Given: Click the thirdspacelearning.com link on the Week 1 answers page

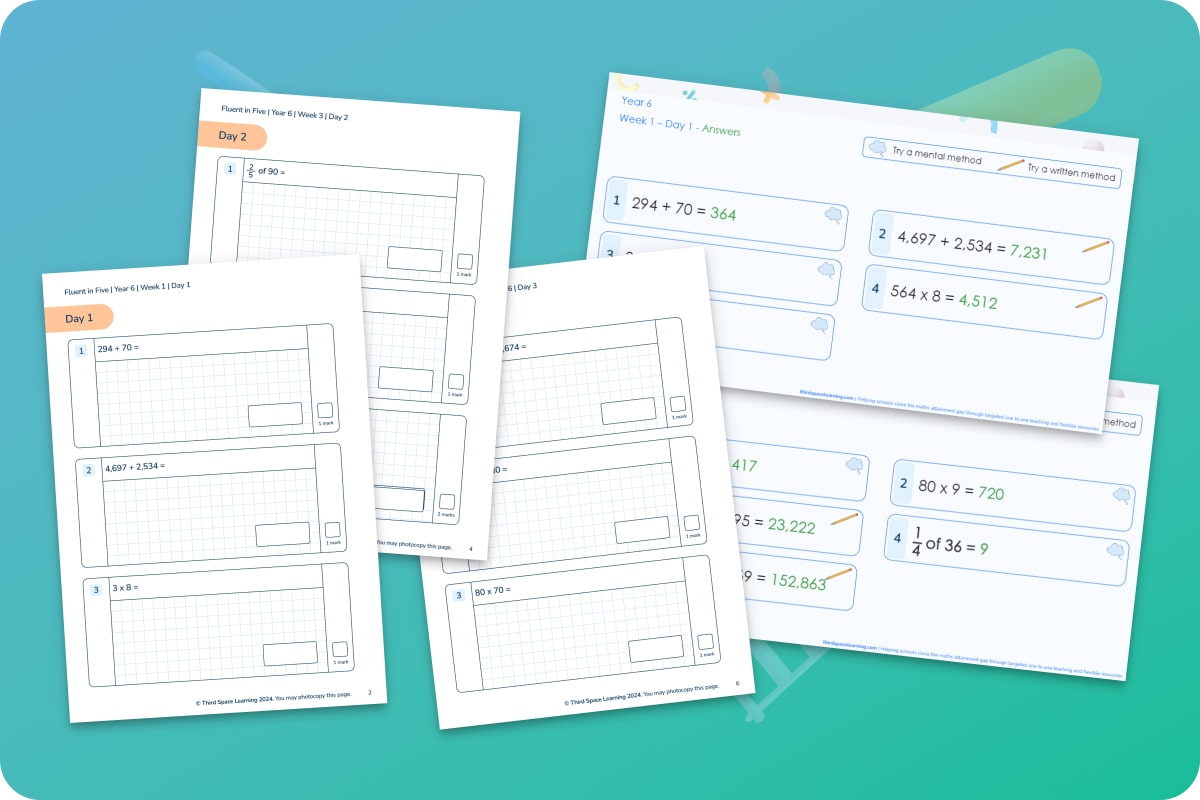Looking at the screenshot, I should point(826,396).
